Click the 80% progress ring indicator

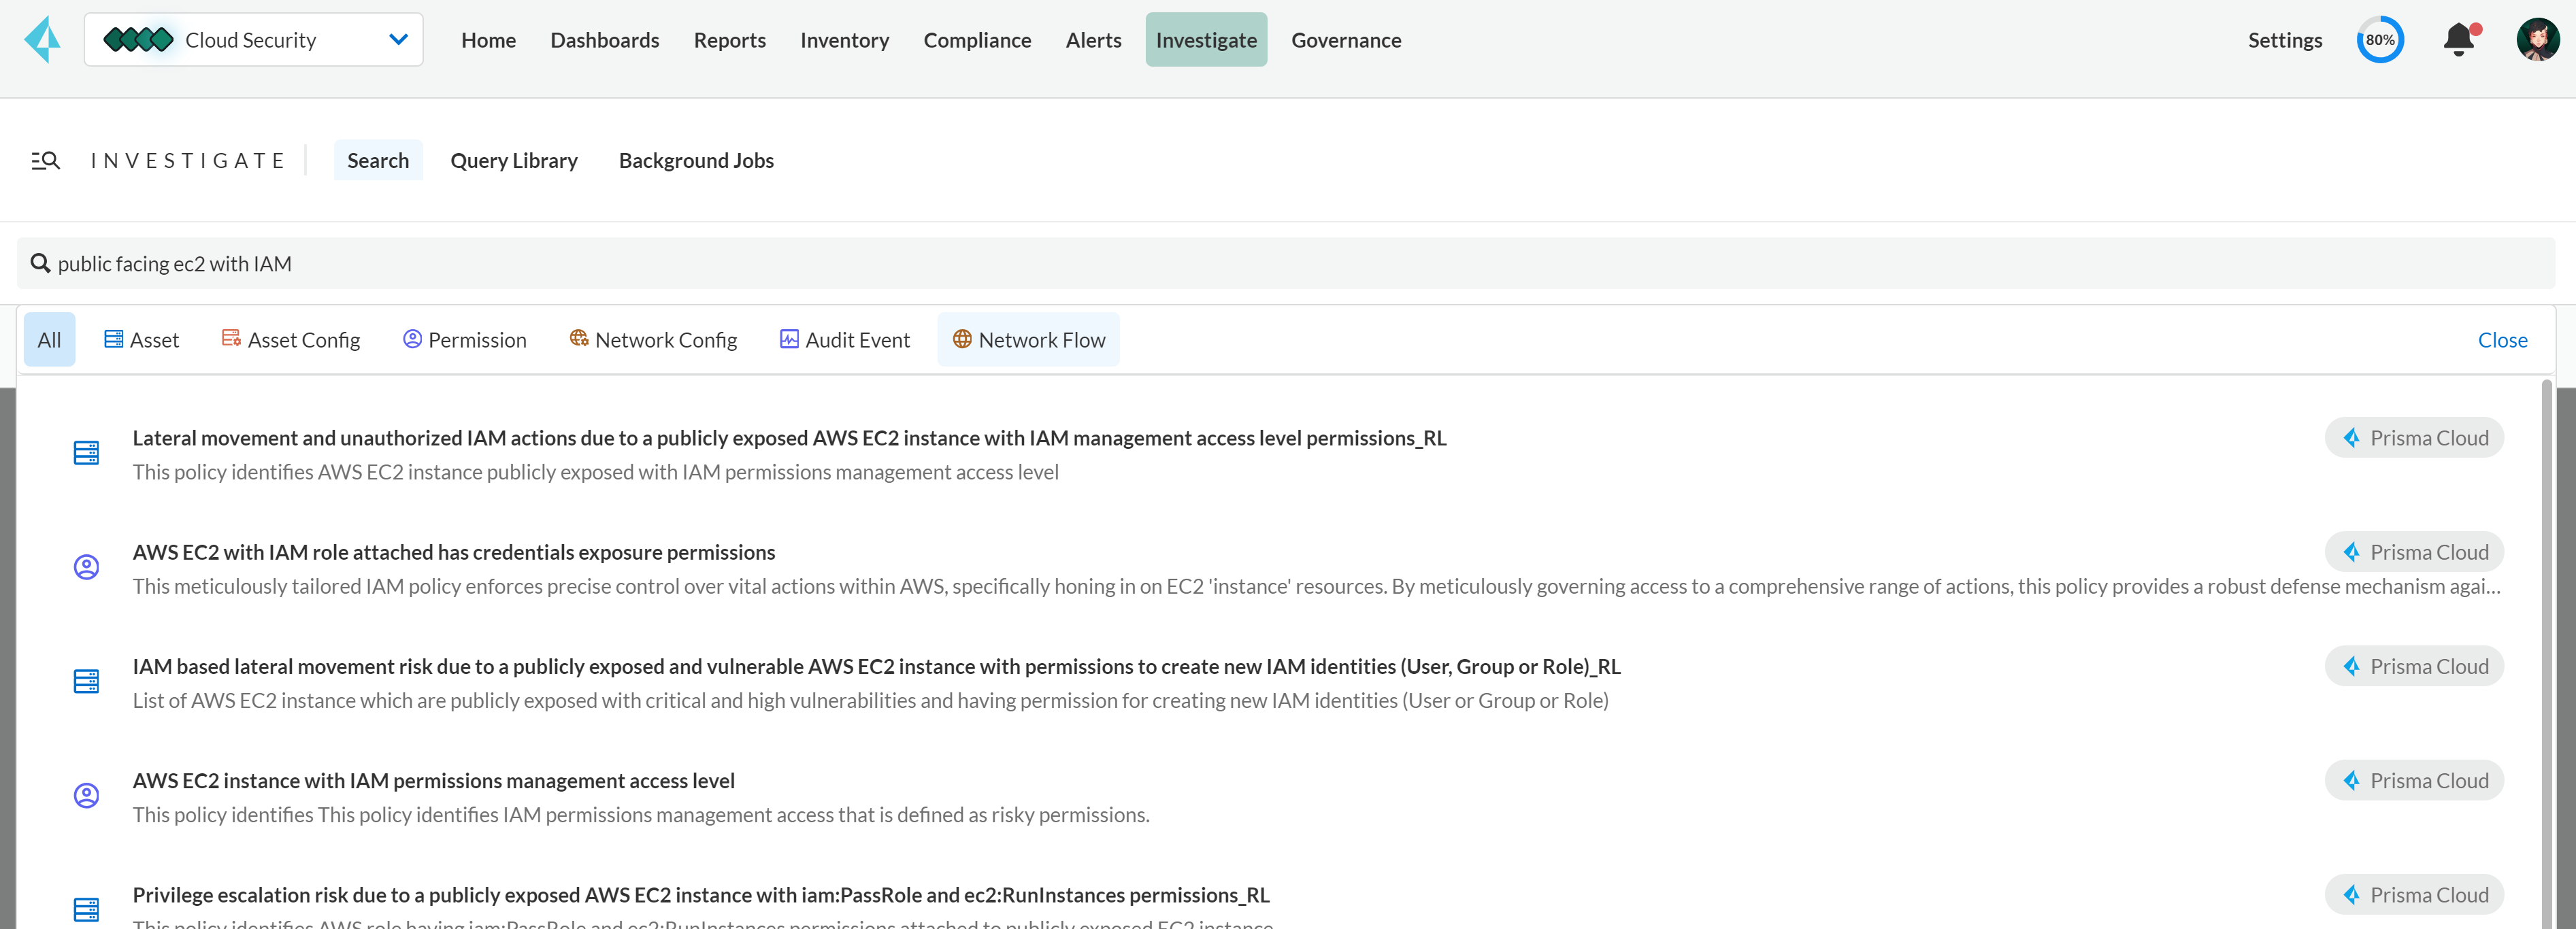(x=2379, y=40)
